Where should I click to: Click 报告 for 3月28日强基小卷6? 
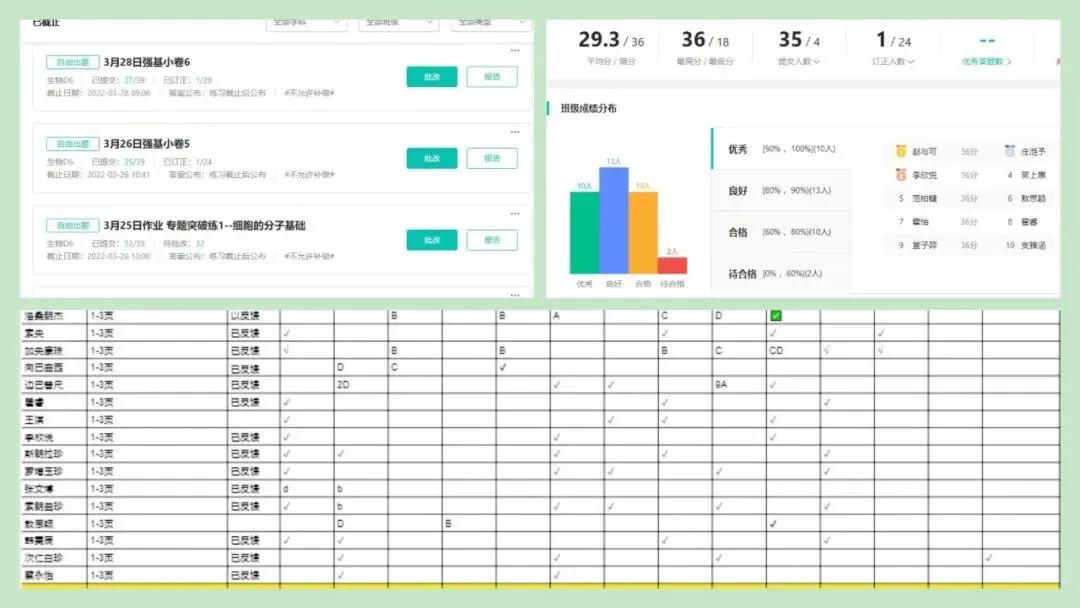[492, 76]
